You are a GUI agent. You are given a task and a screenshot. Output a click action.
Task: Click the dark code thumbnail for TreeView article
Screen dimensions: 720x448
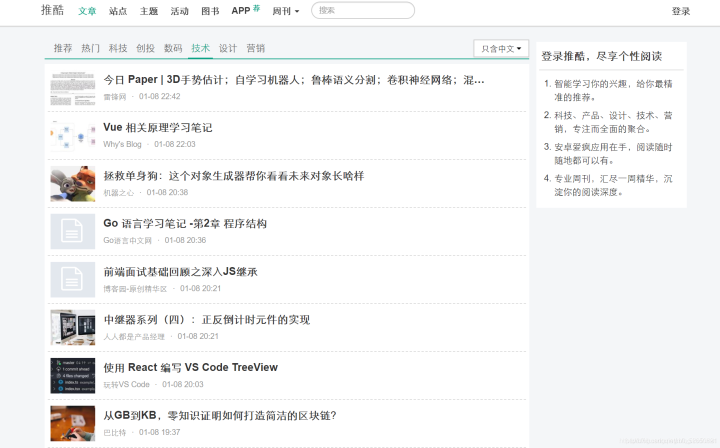(x=73, y=375)
